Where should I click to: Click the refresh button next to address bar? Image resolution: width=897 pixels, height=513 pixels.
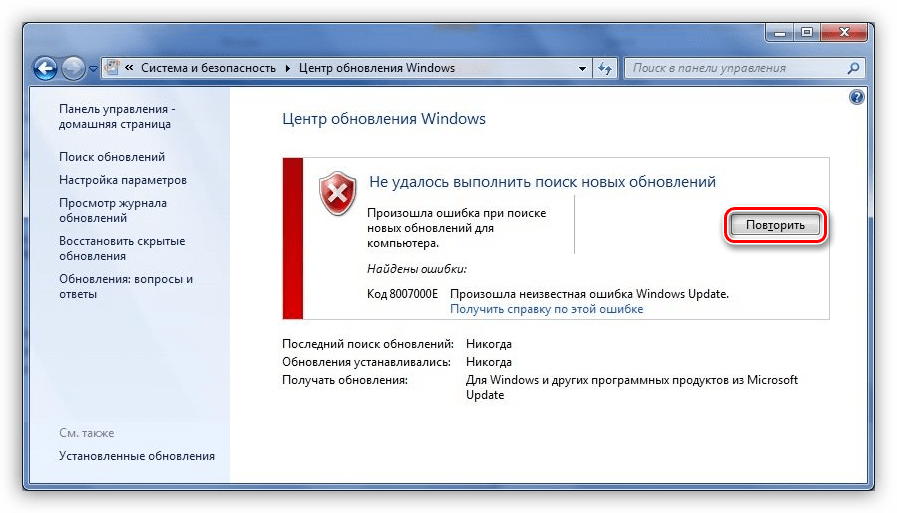coord(605,69)
